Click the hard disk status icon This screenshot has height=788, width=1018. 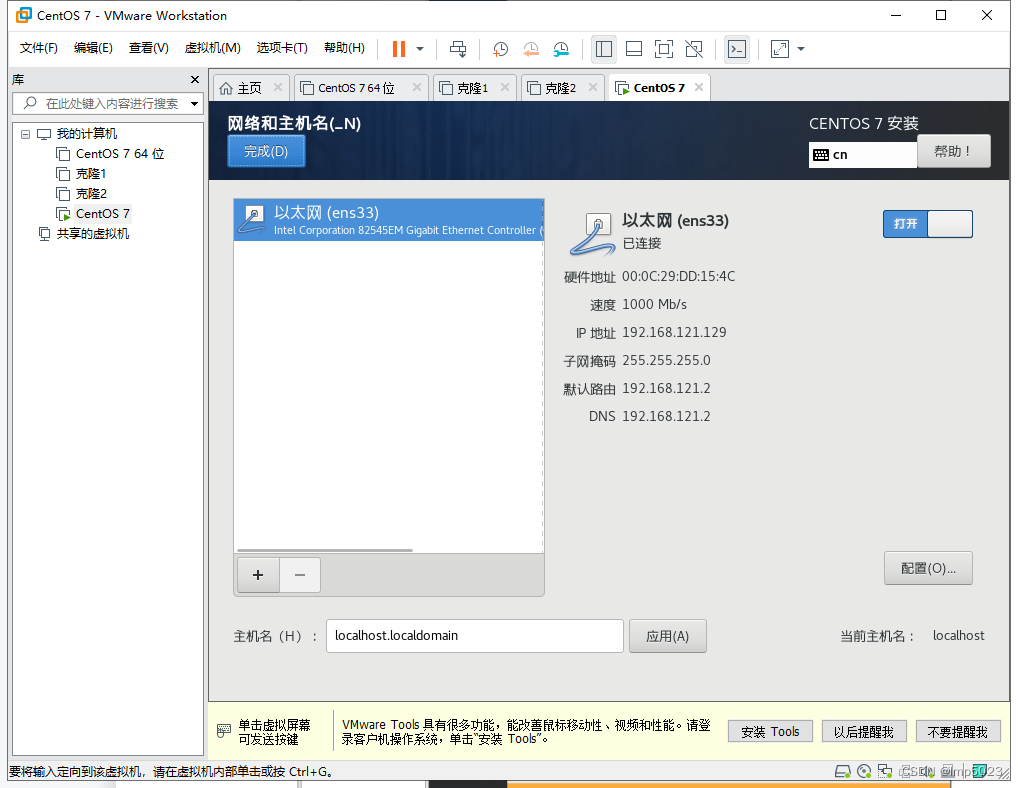point(842,771)
